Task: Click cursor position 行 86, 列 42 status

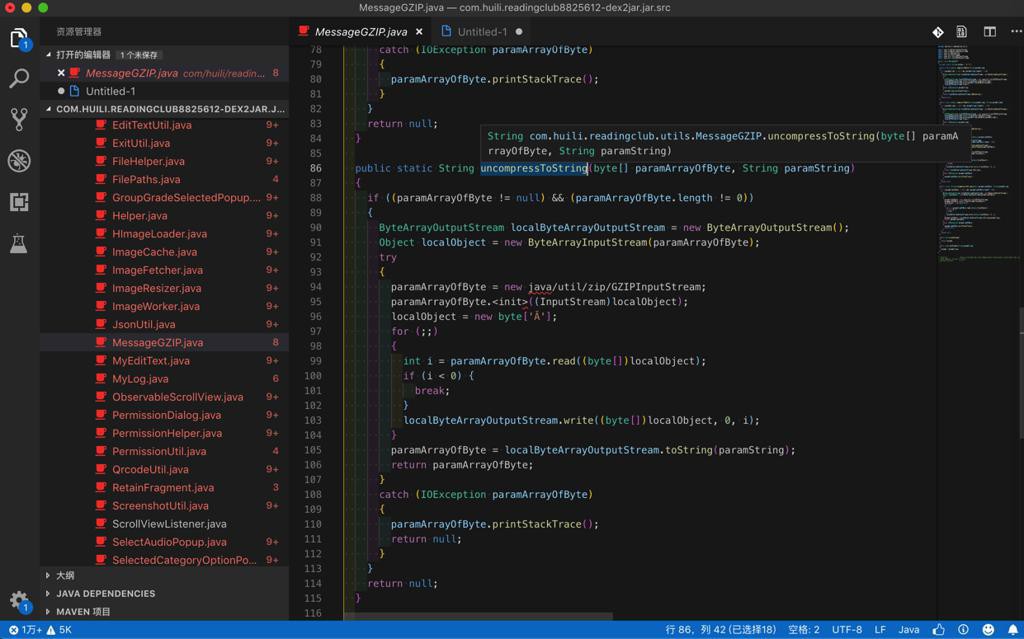Action: click(x=720, y=630)
